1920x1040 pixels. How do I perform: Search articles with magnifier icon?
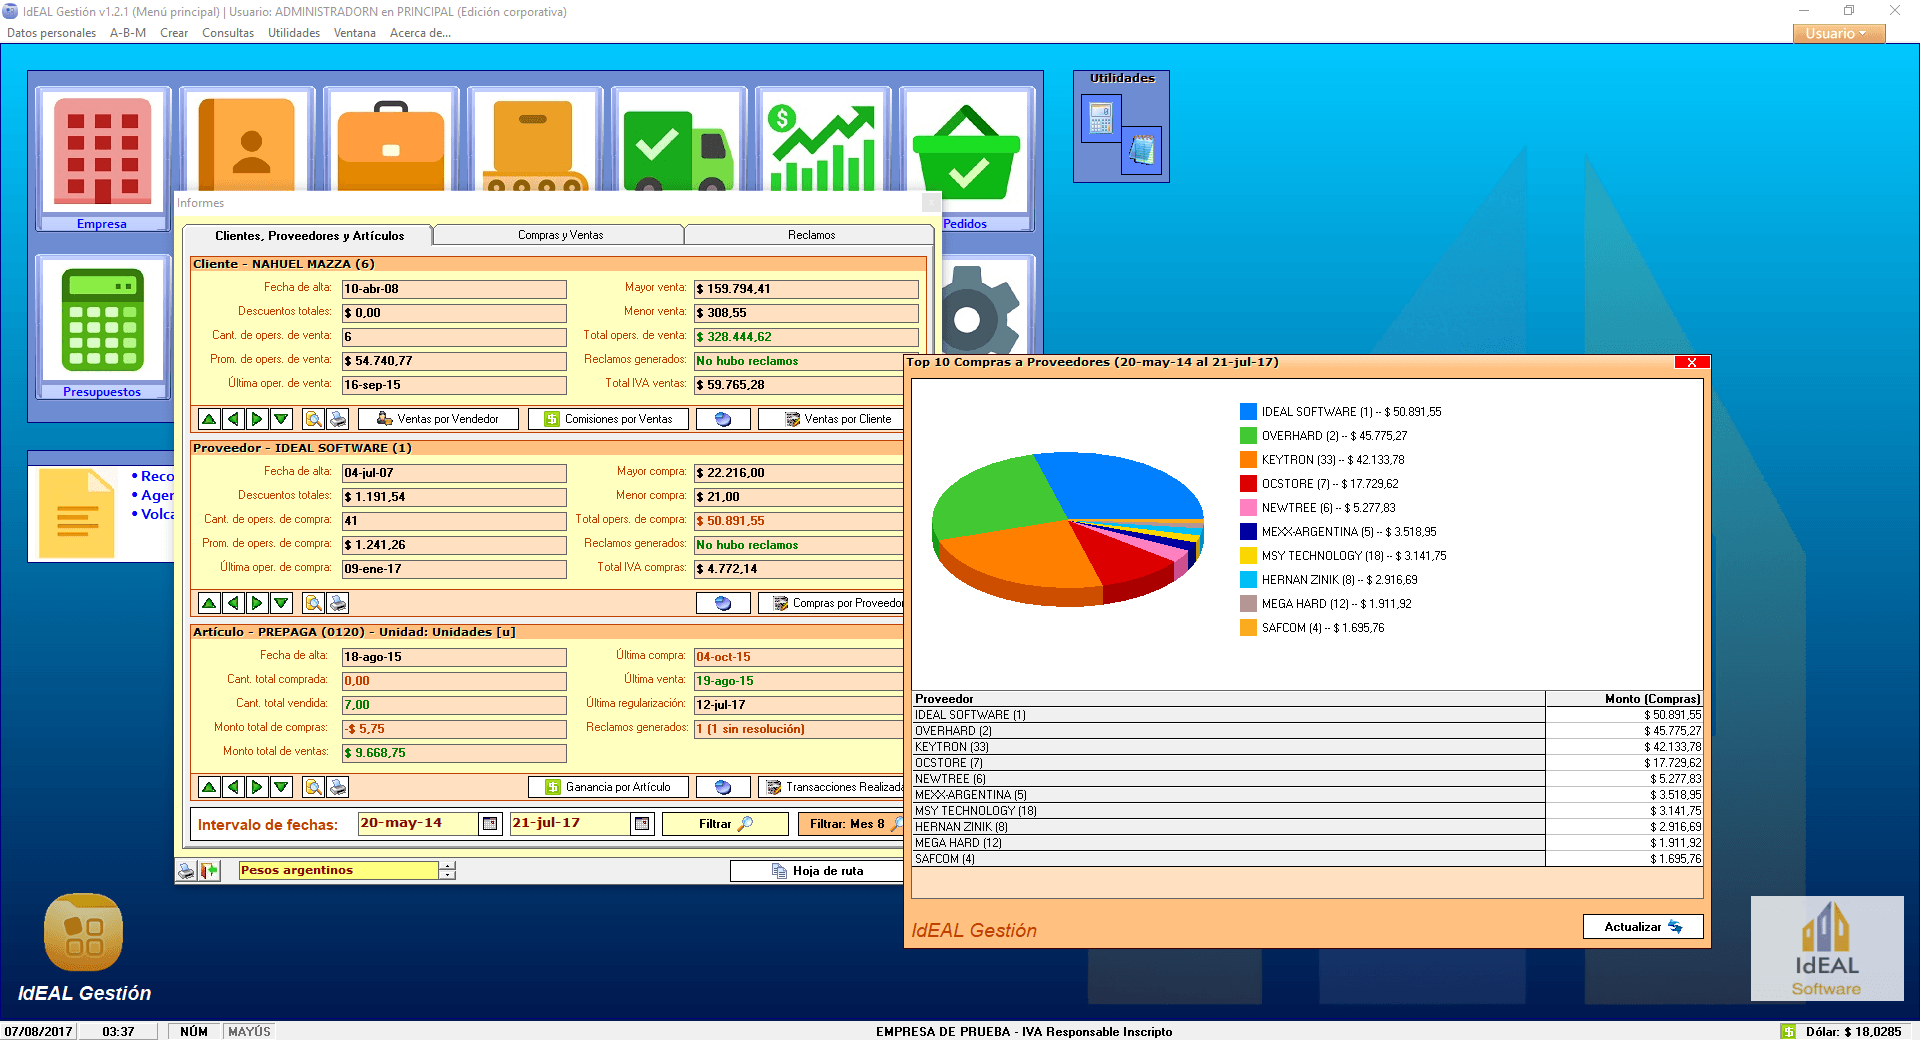(x=313, y=787)
